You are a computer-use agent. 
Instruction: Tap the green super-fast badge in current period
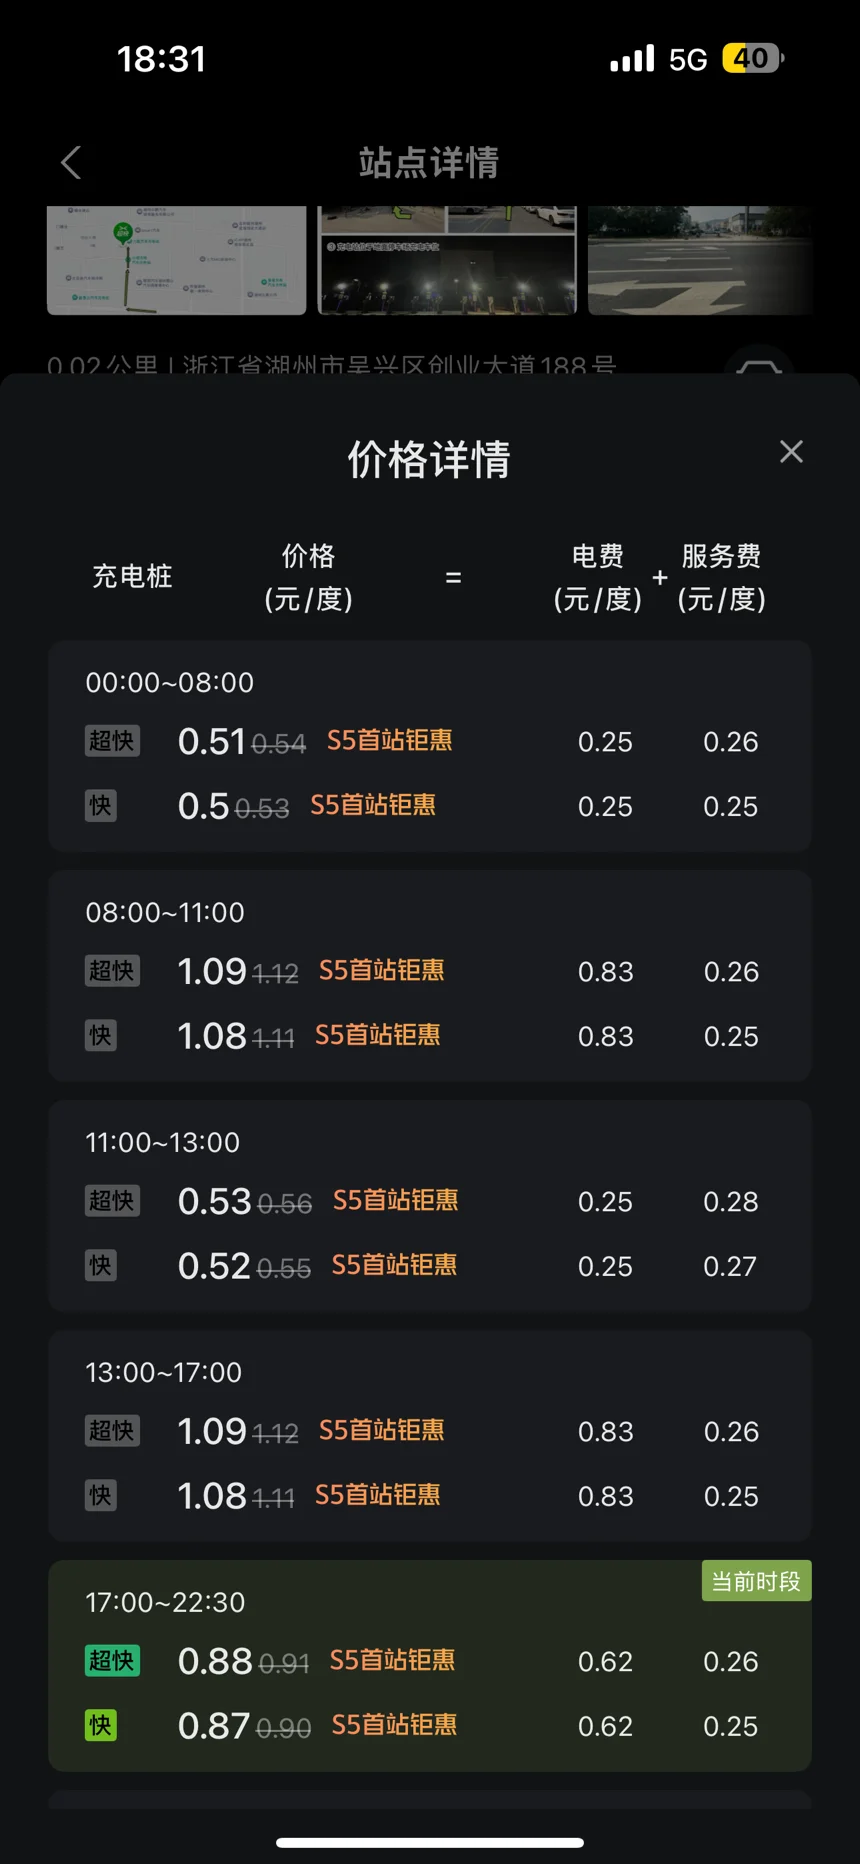[x=112, y=1661]
